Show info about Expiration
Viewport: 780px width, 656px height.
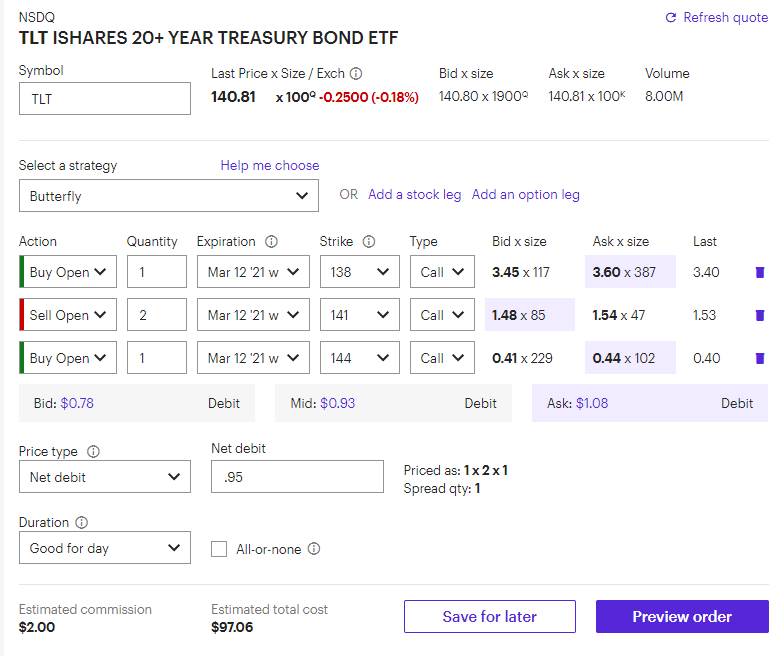pos(271,242)
